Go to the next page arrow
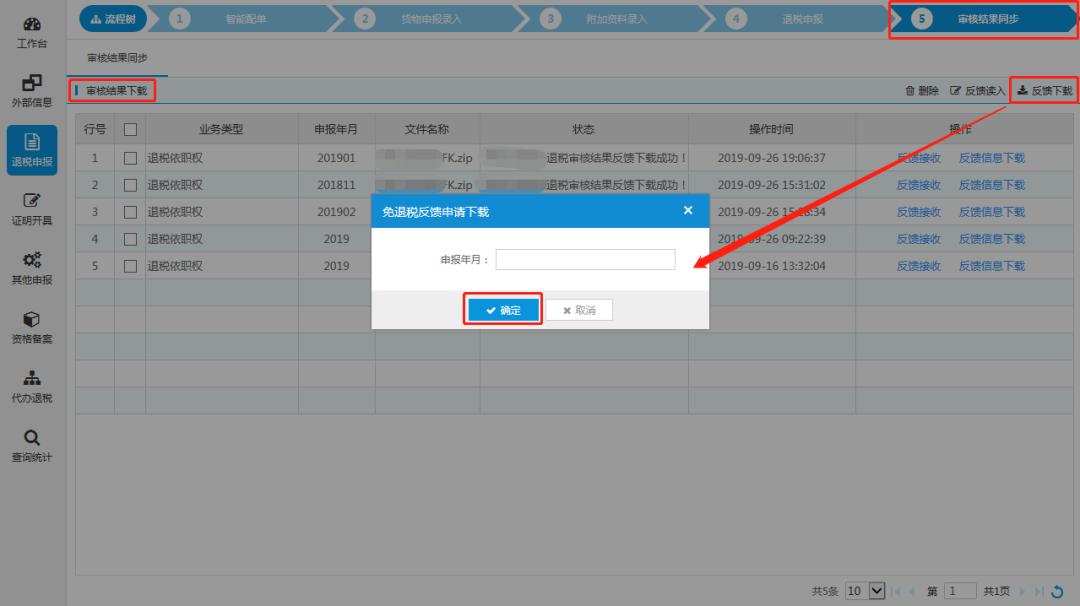 pyautogui.click(x=1022, y=591)
